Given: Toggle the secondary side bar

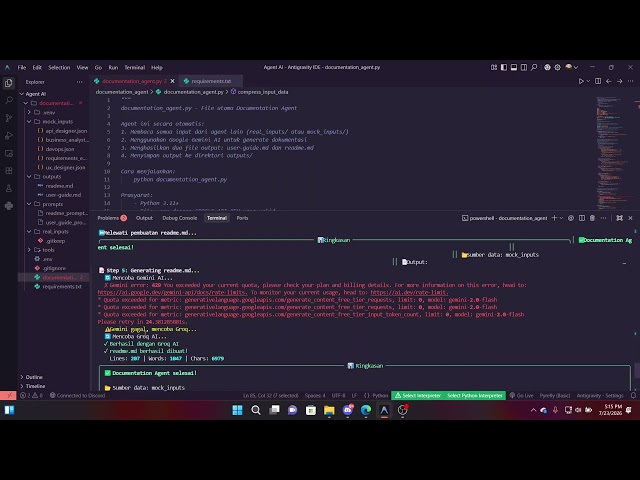Looking at the screenshot, I should click(x=524, y=67).
